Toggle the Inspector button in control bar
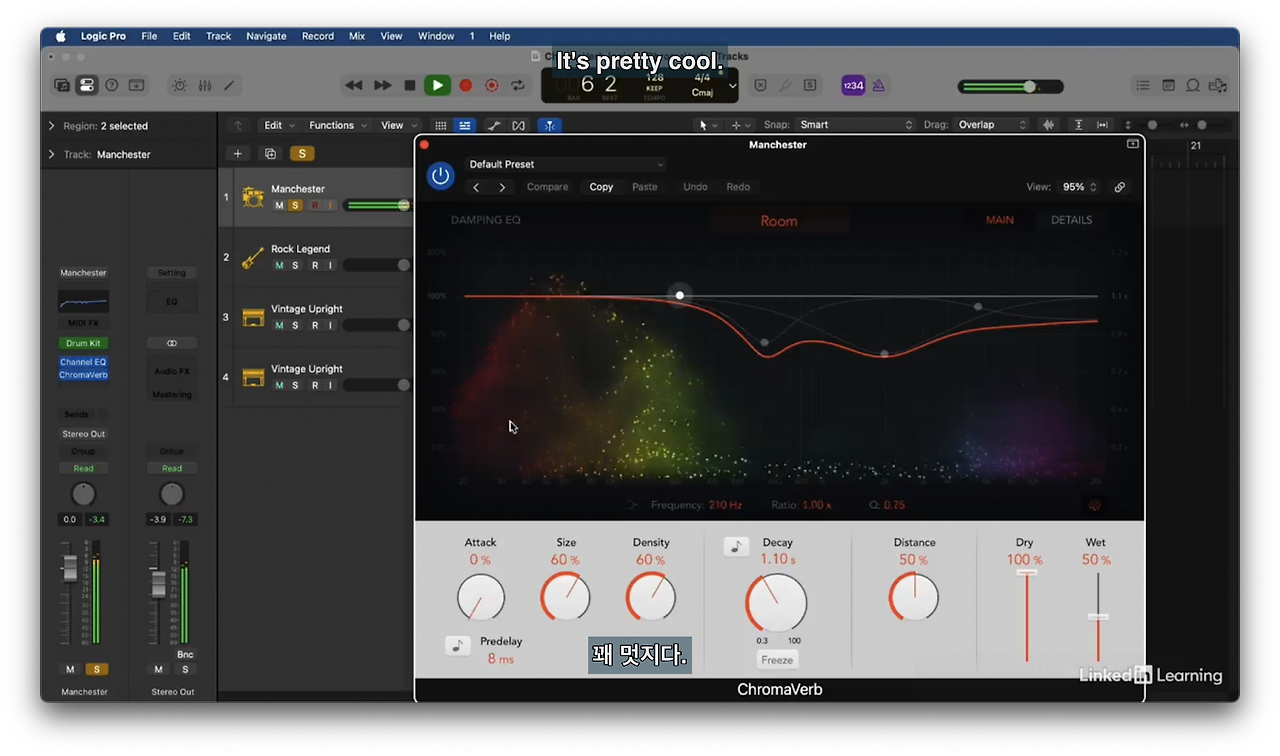 click(87, 86)
